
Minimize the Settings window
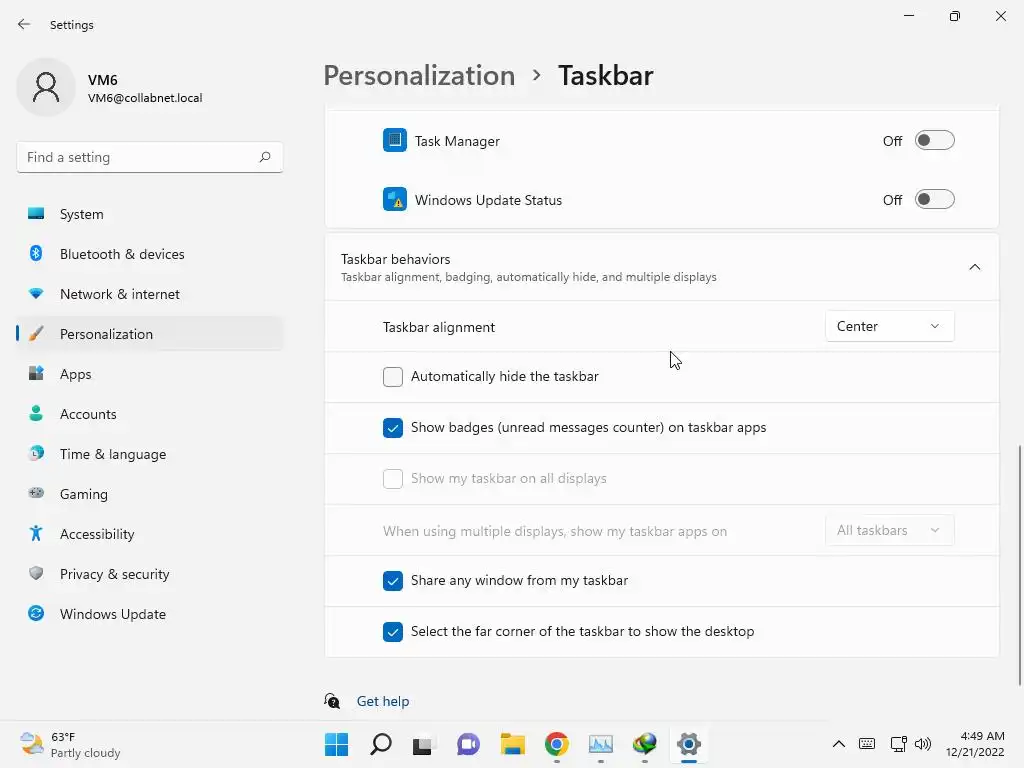908,16
